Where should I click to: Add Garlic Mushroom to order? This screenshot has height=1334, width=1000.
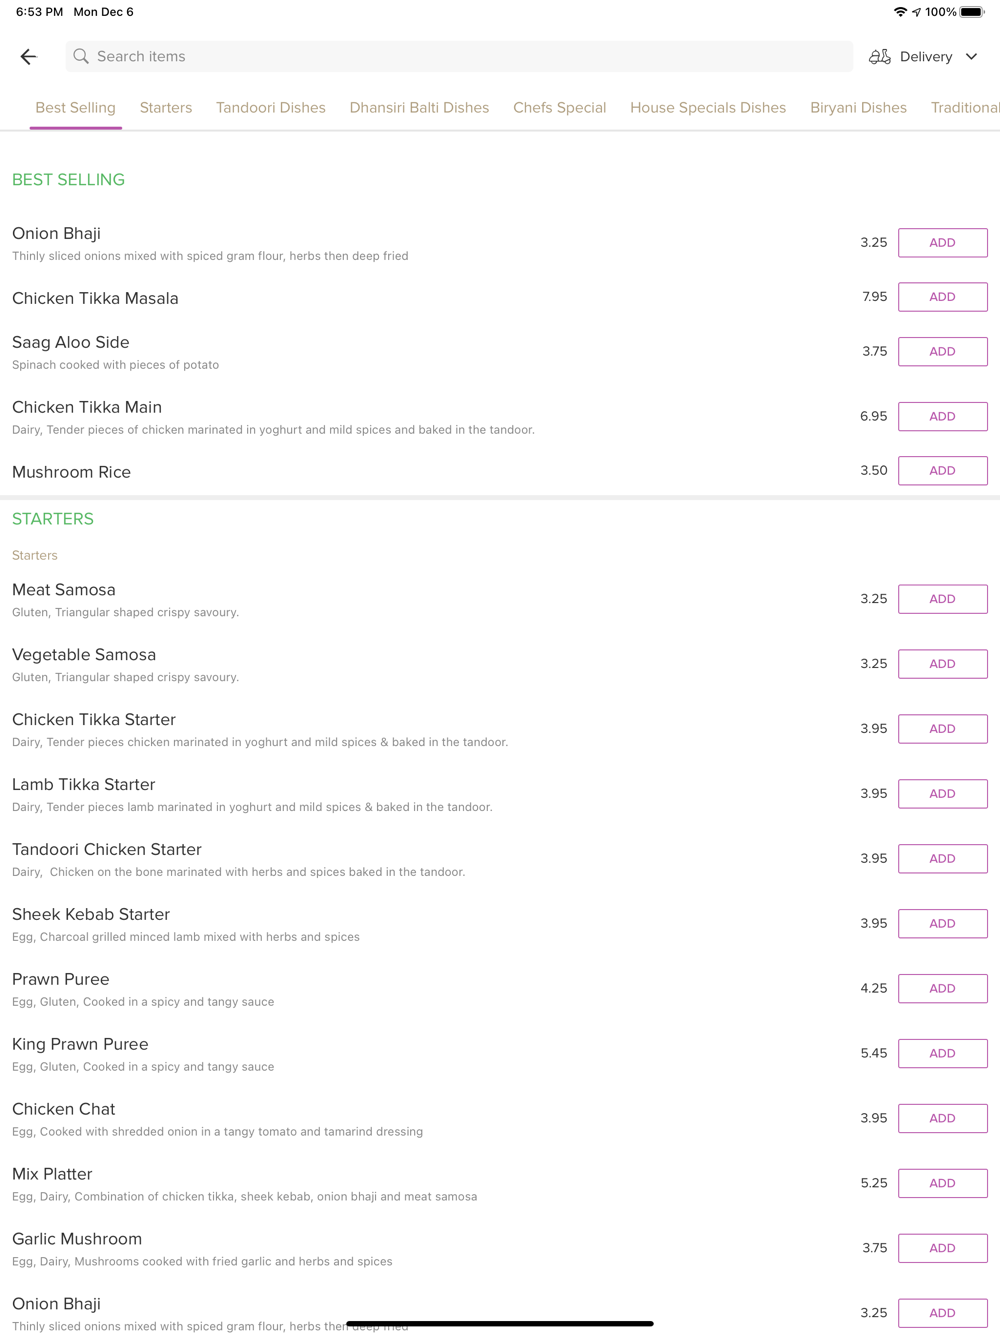pos(942,1248)
